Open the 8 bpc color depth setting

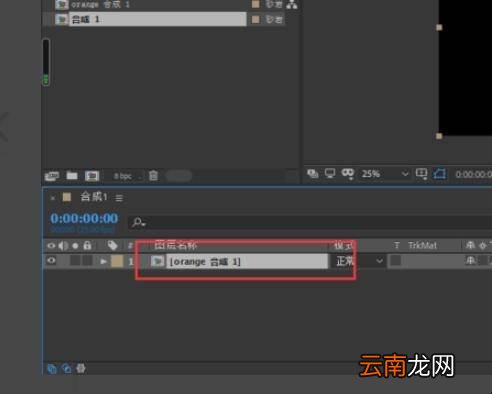(123, 176)
